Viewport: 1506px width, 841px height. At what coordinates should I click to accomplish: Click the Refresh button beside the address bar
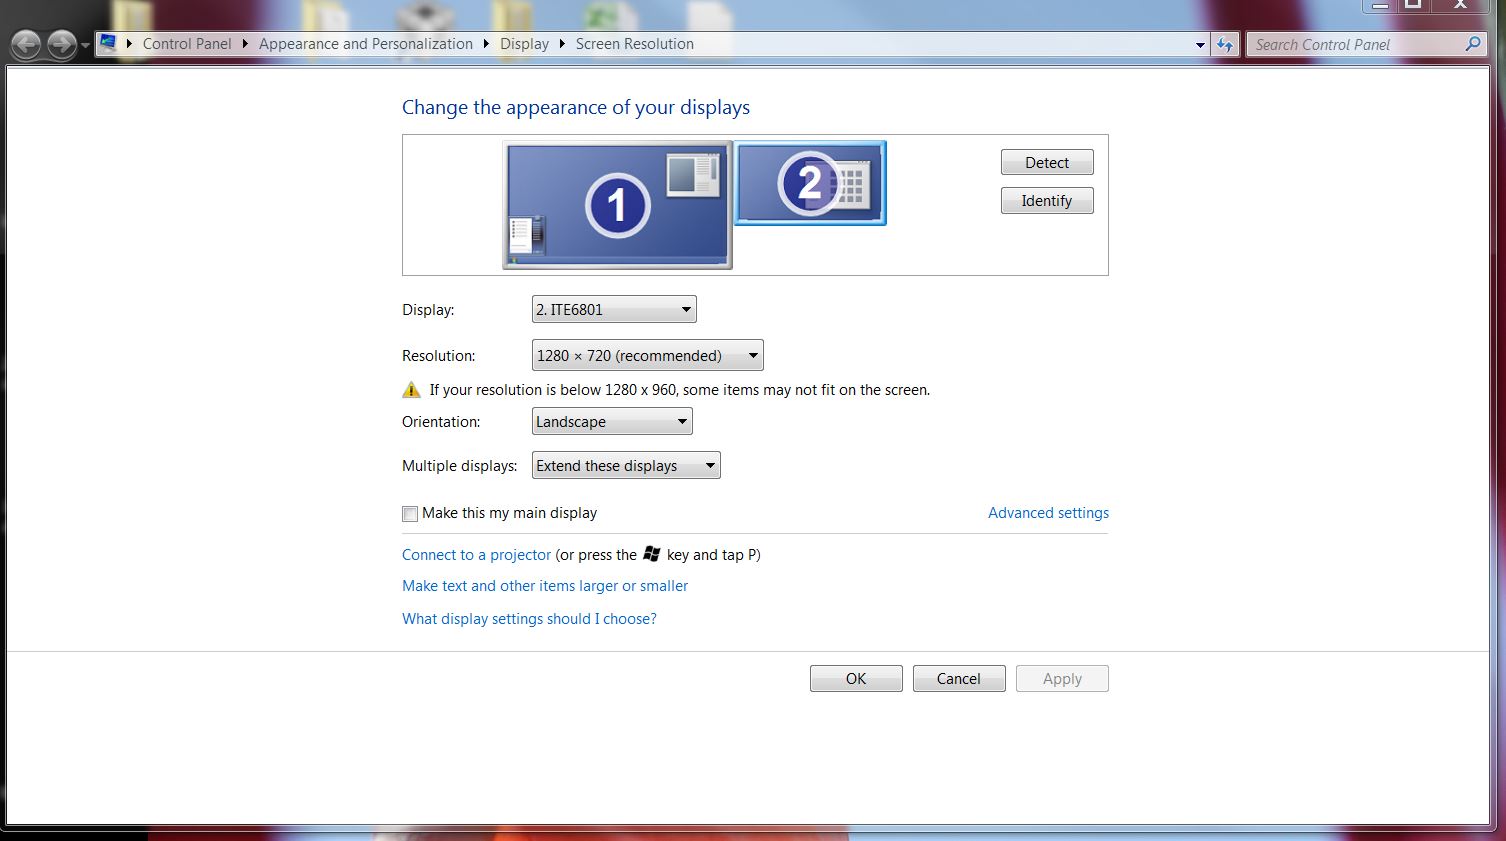[1225, 44]
